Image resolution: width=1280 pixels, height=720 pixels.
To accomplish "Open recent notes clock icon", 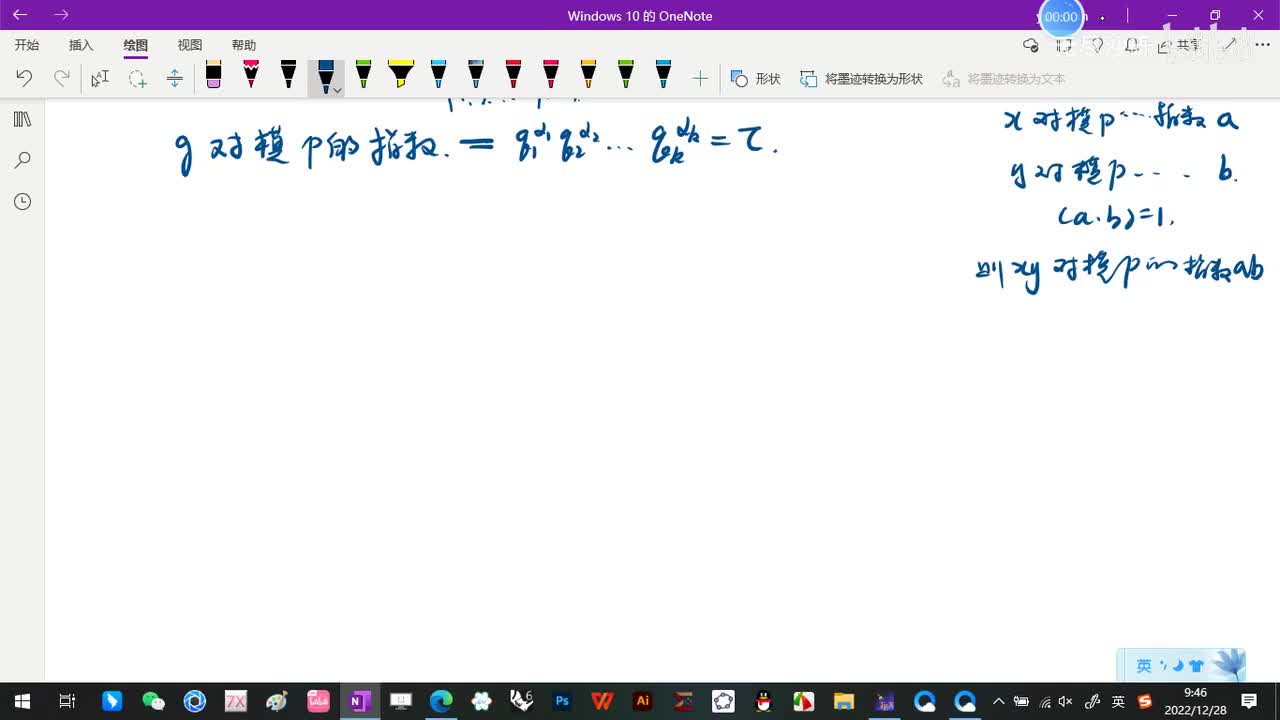I will (22, 201).
